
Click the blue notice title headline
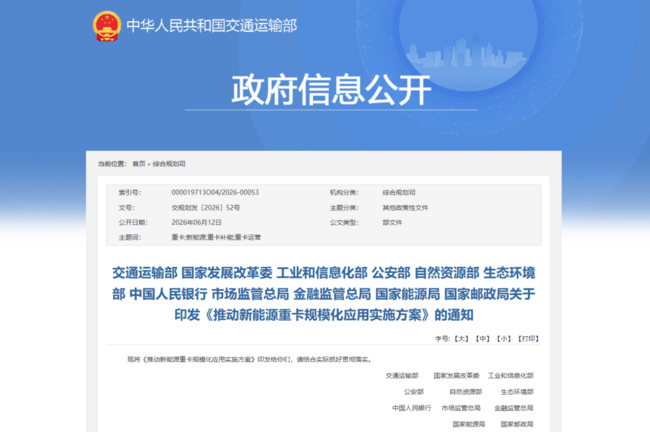(324, 294)
